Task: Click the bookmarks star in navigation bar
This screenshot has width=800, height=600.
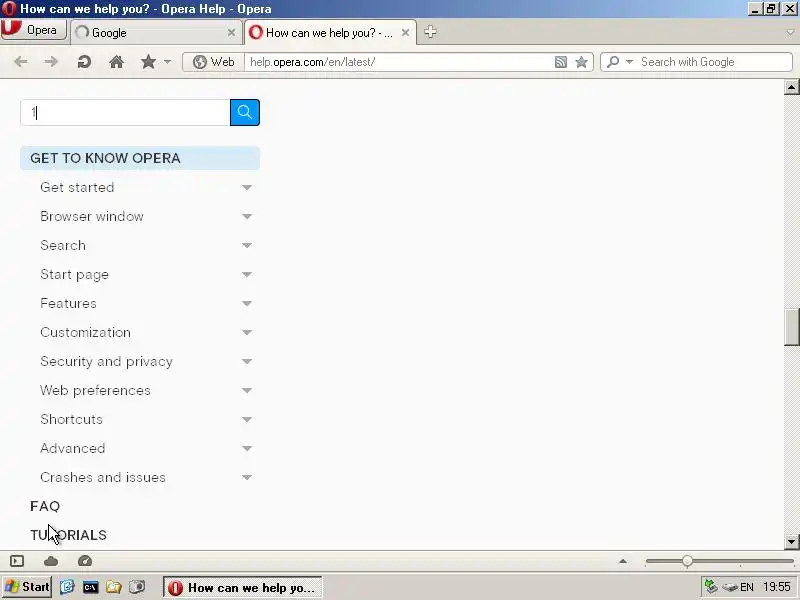Action: (x=148, y=62)
